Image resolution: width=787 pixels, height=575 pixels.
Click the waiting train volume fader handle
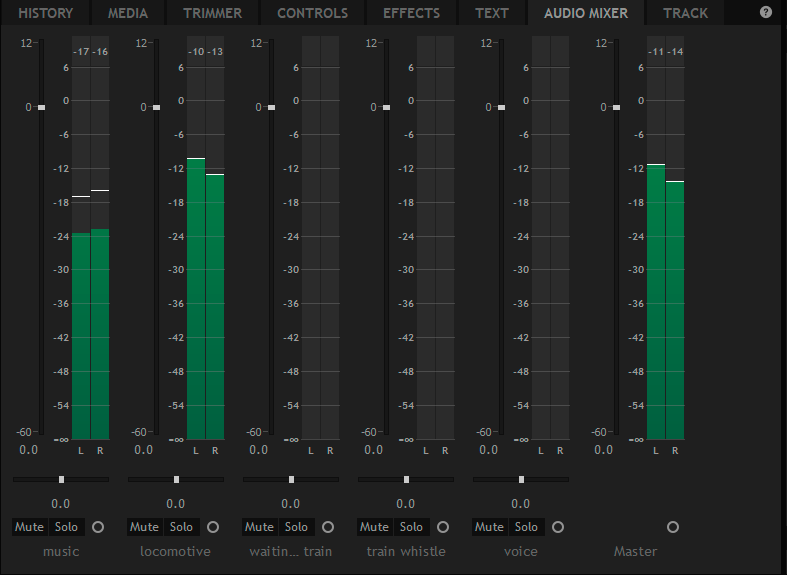coord(271,107)
